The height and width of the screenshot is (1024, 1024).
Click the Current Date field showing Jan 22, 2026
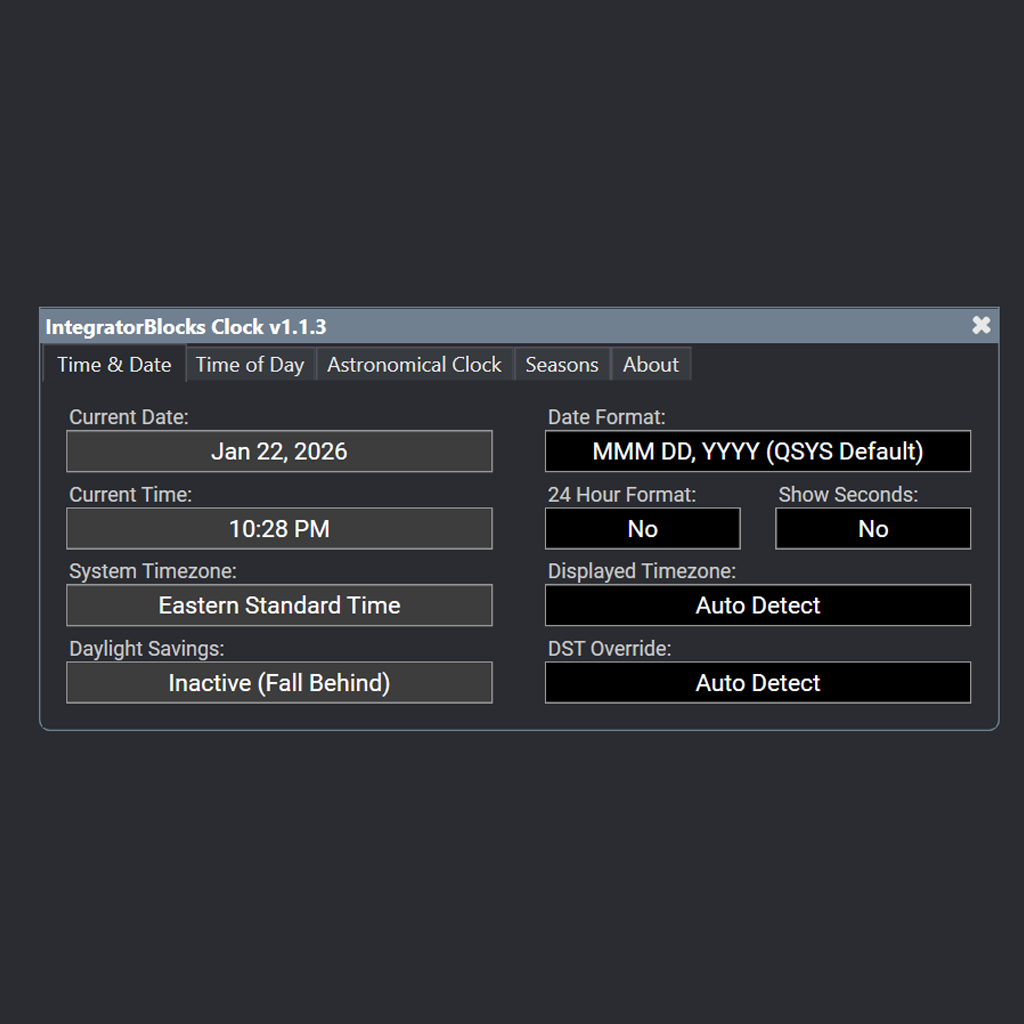point(279,451)
